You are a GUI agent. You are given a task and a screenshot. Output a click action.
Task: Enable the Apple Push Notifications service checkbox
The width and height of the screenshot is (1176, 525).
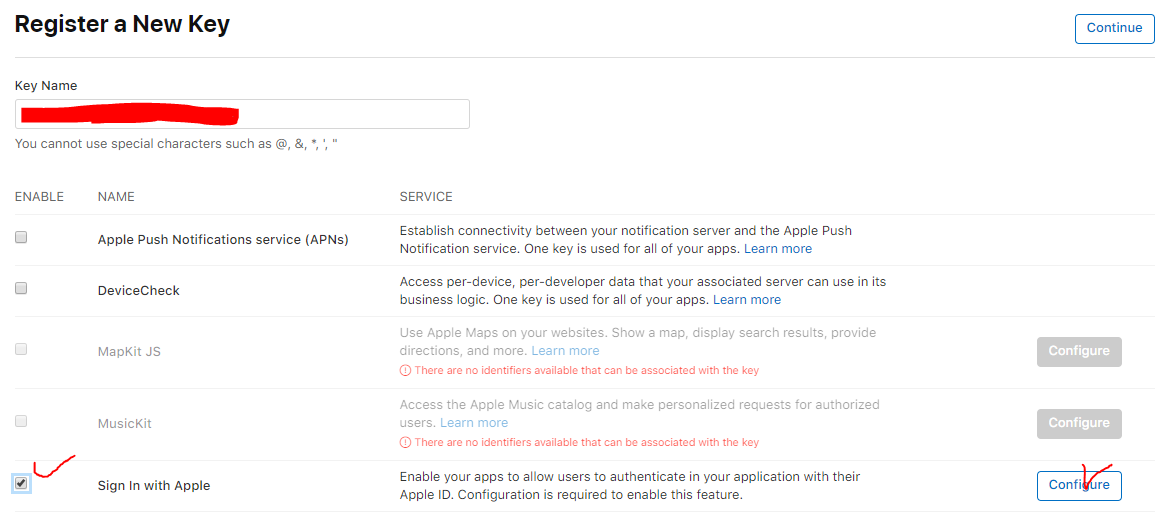click(x=21, y=237)
